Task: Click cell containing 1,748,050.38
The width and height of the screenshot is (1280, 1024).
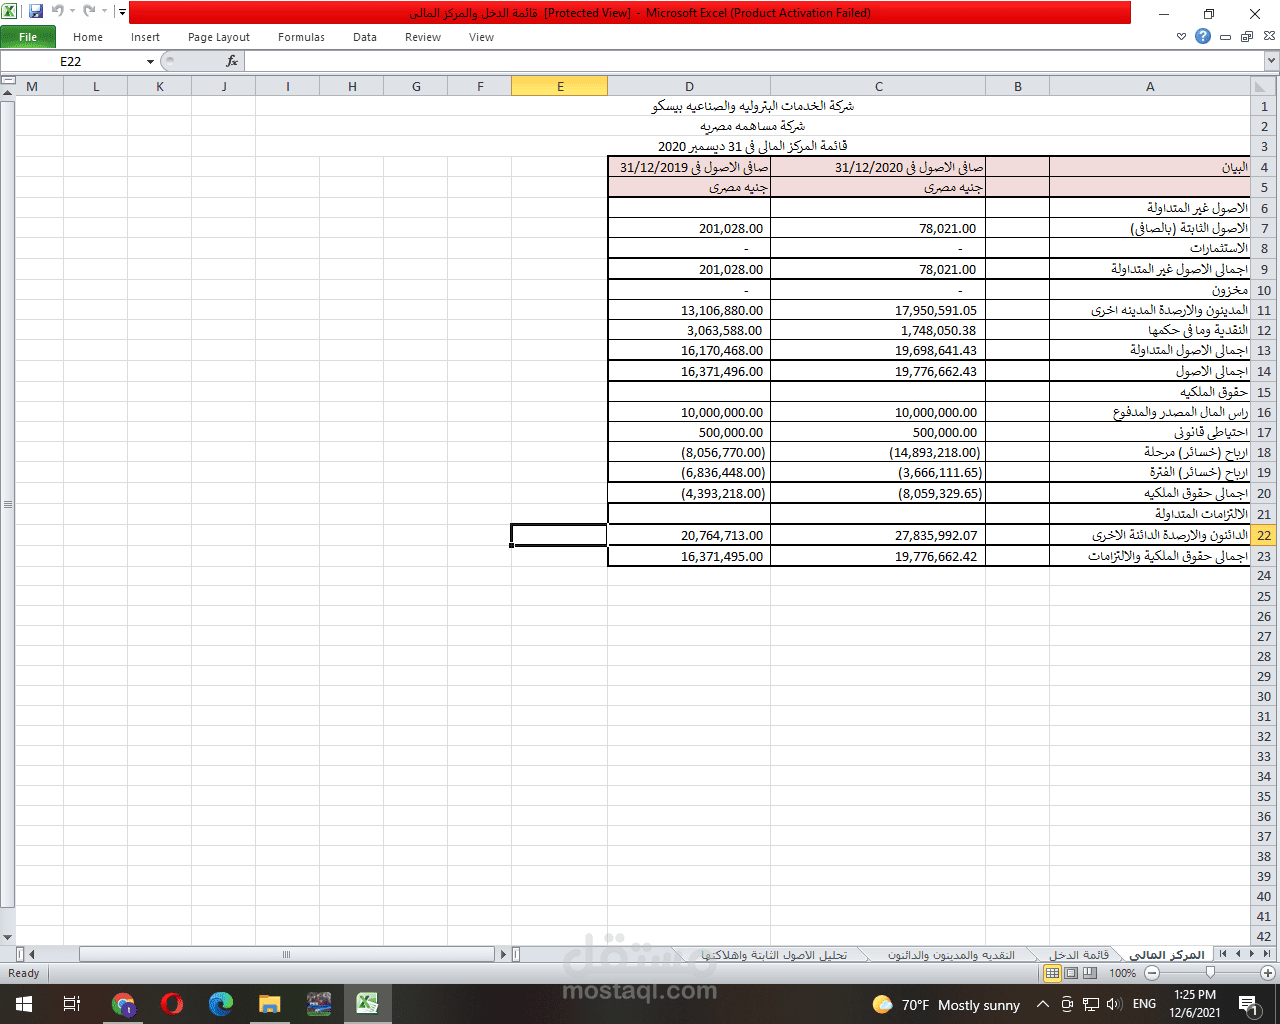Action: 878,330
